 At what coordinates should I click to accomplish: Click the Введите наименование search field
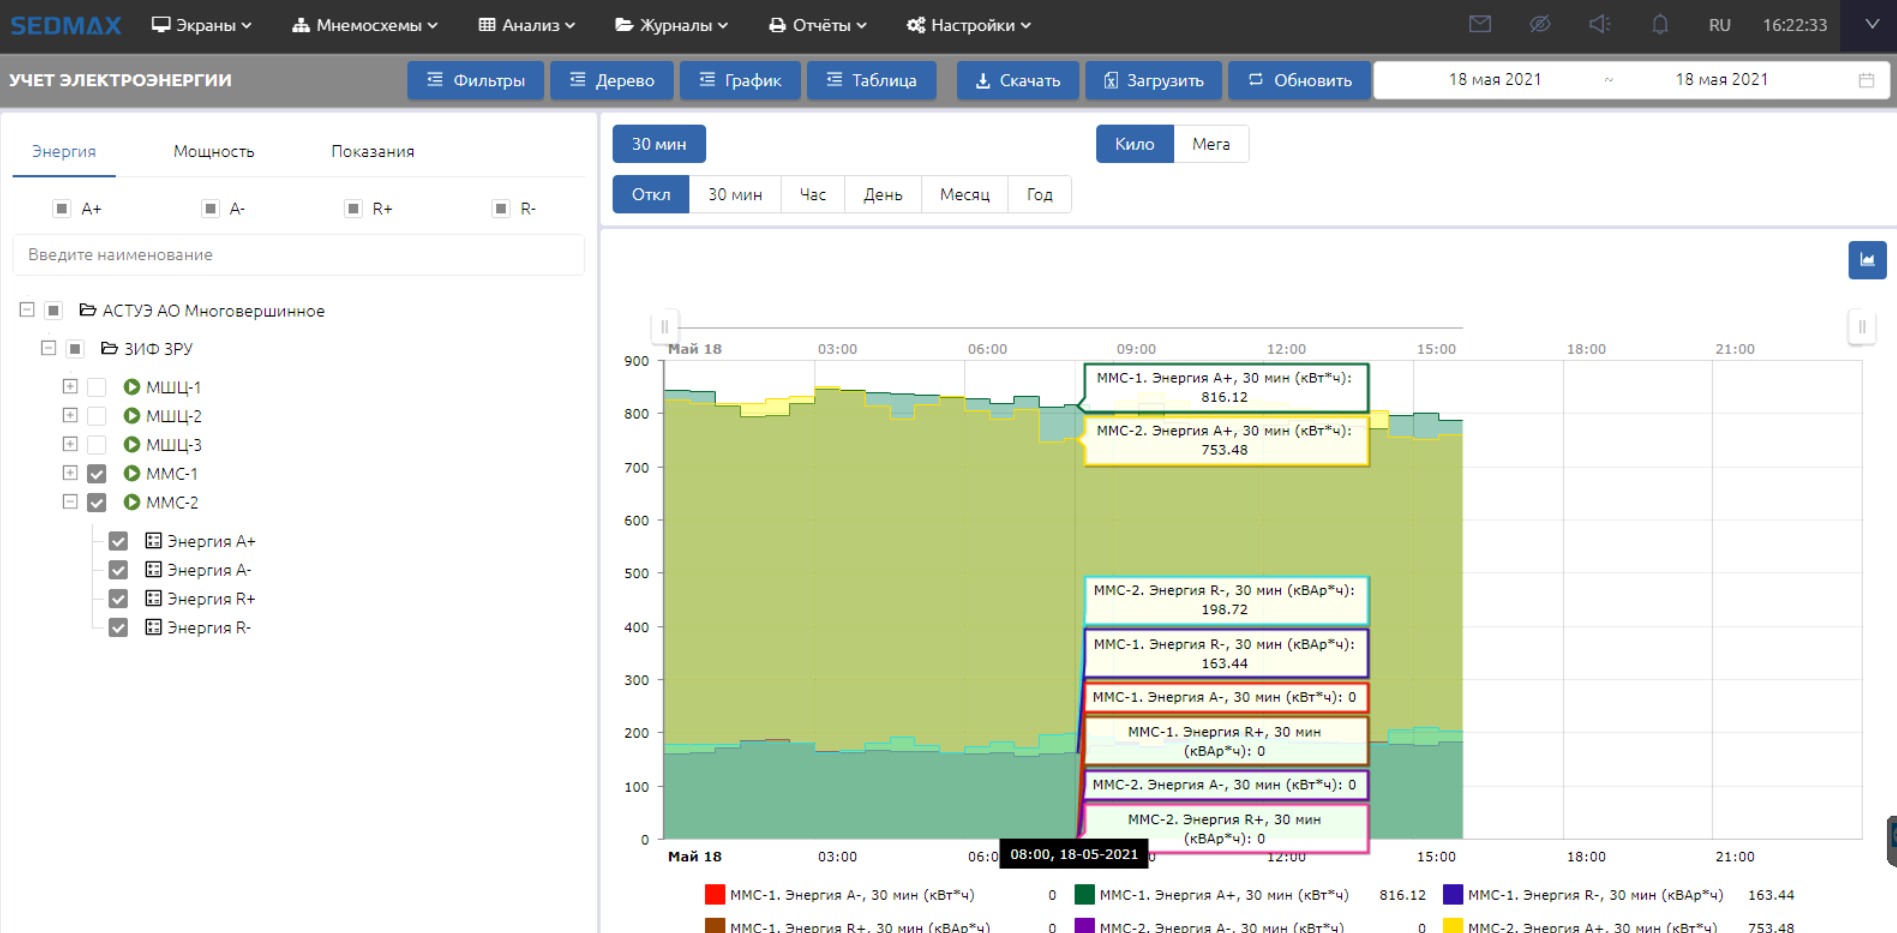(298, 255)
